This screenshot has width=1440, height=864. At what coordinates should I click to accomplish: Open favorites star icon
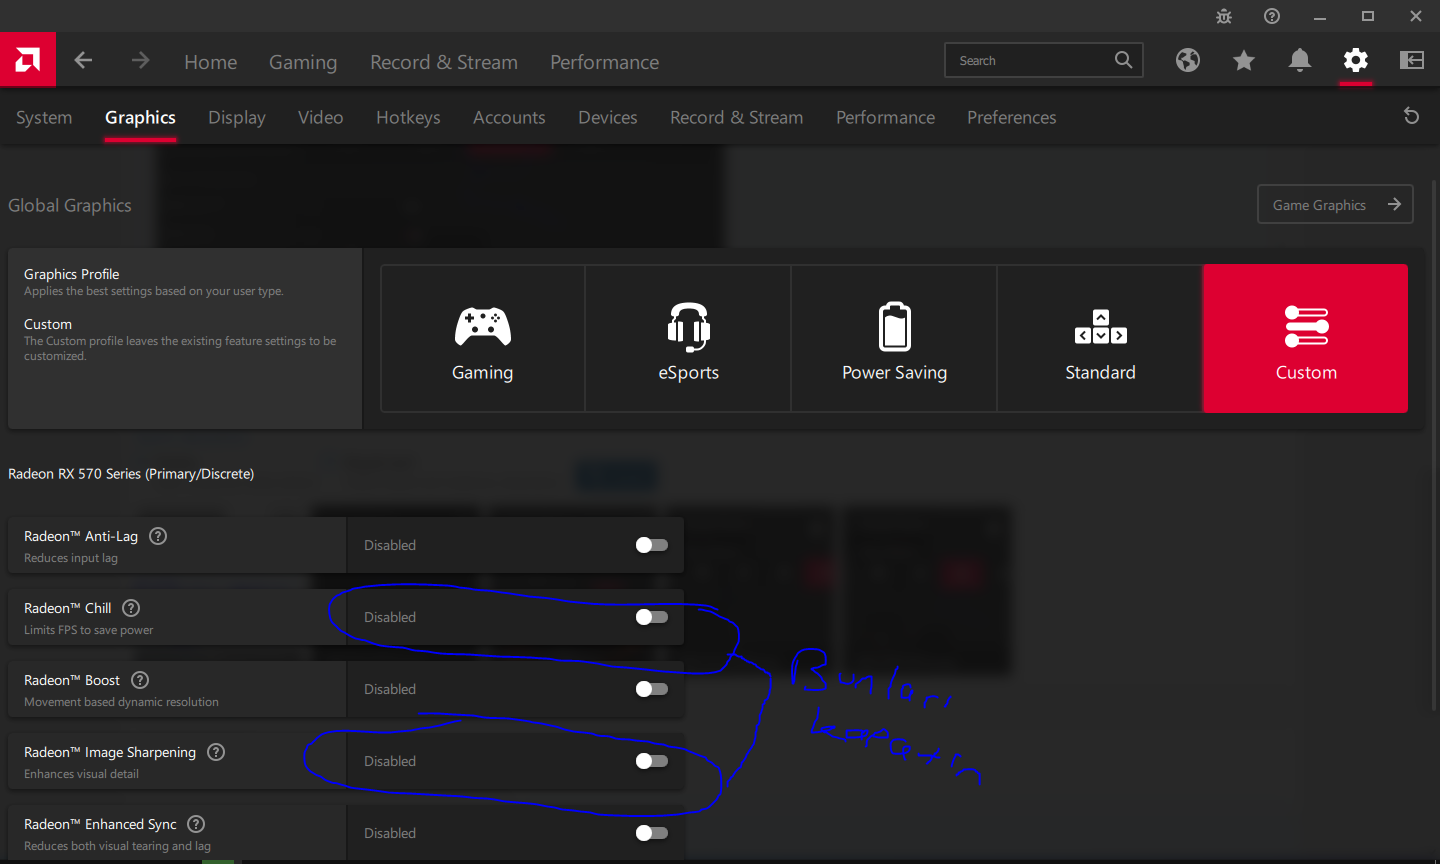tap(1244, 61)
